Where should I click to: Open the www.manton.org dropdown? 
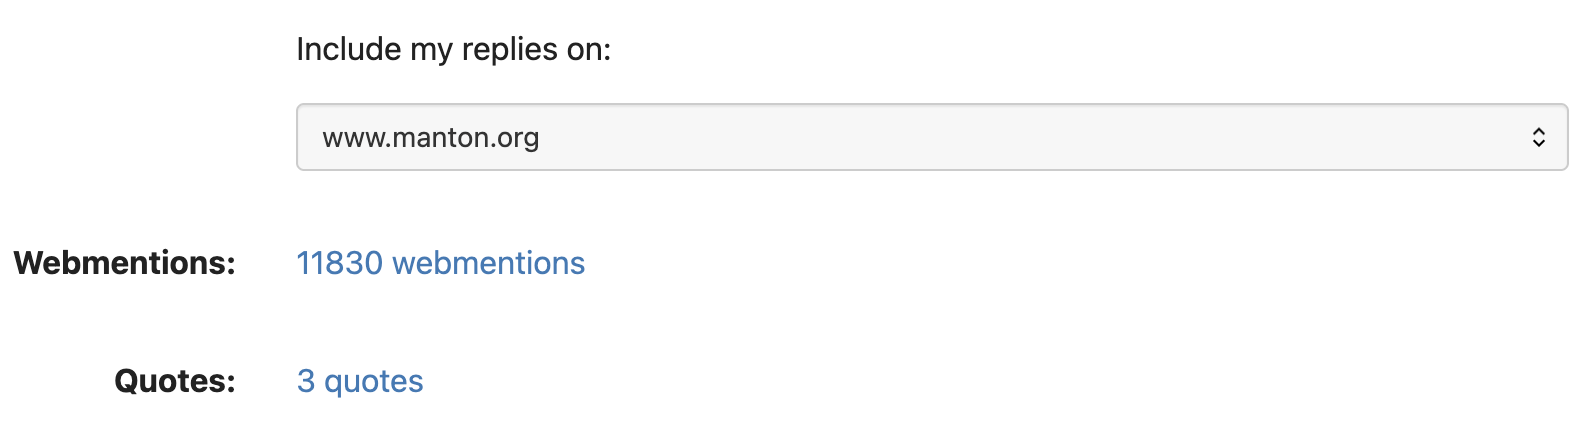tap(931, 137)
